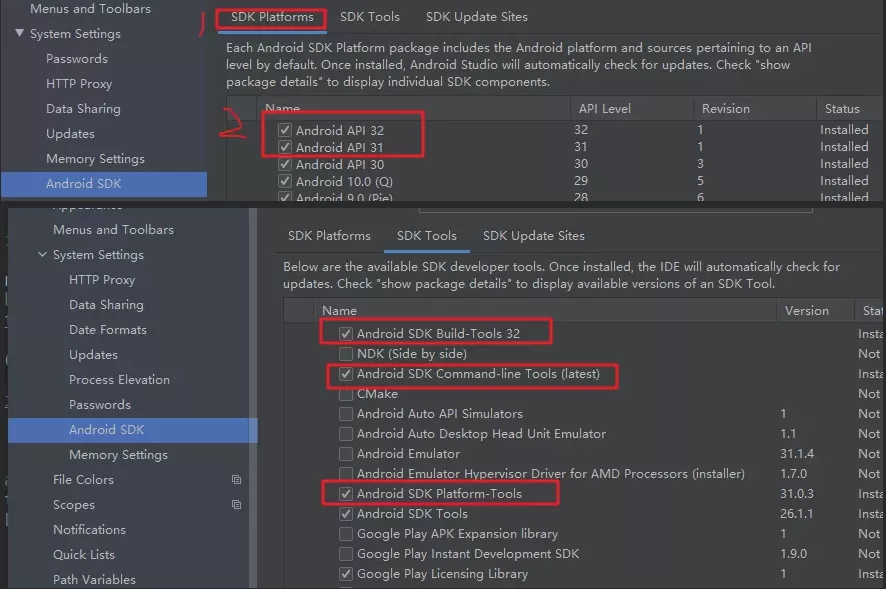The image size is (886, 589).
Task: Open Data Sharing in the upper window
Action: pyautogui.click(x=83, y=109)
